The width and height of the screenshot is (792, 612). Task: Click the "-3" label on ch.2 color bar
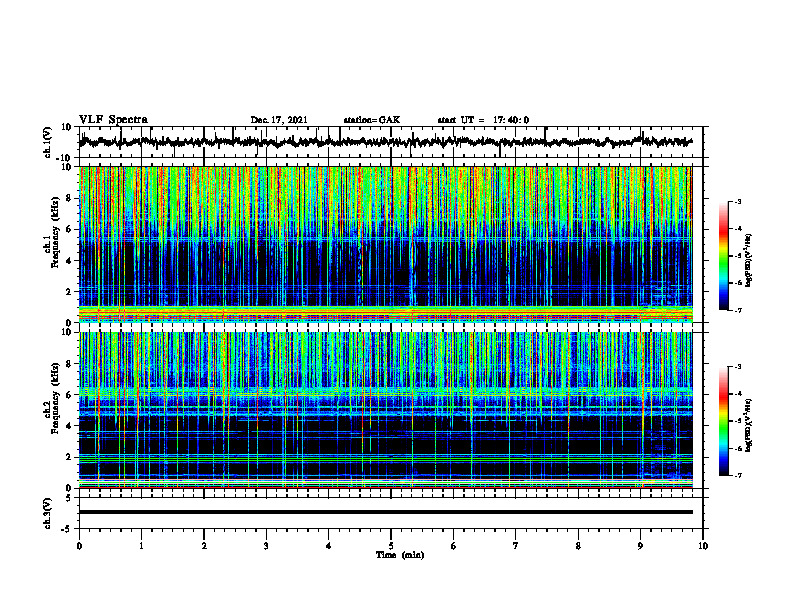[x=737, y=367]
